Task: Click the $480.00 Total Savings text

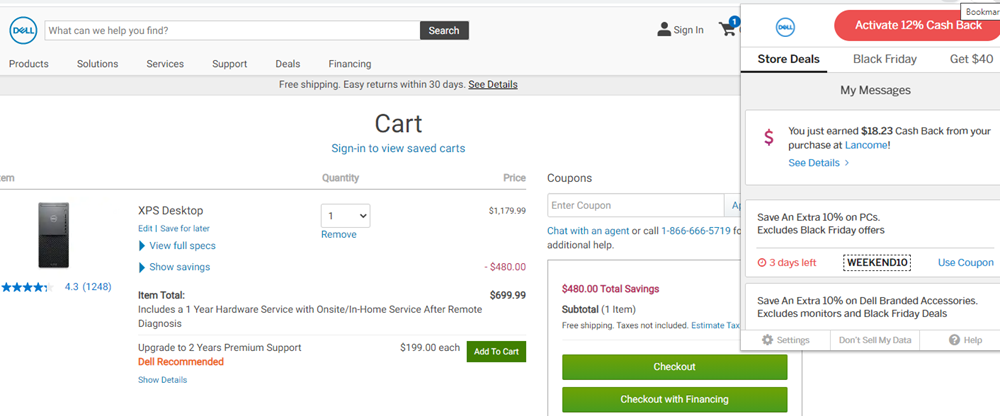Action: tap(610, 289)
